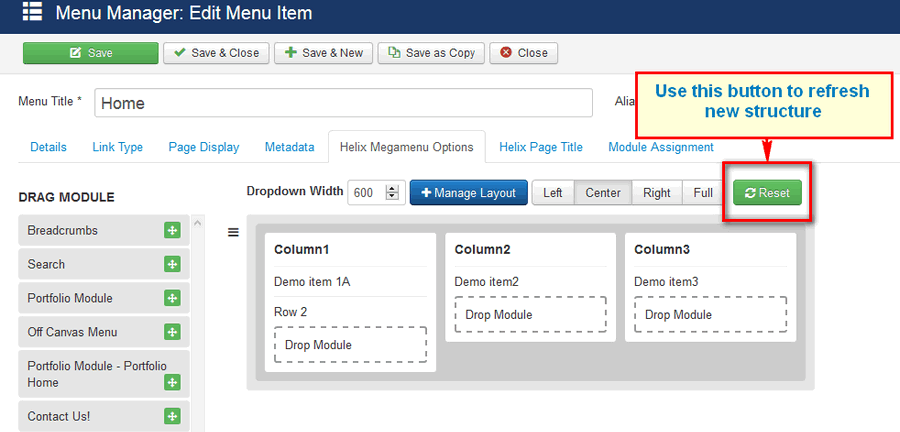Click the move icon next to Search module
Viewport: 900px width, 432px height.
(172, 265)
